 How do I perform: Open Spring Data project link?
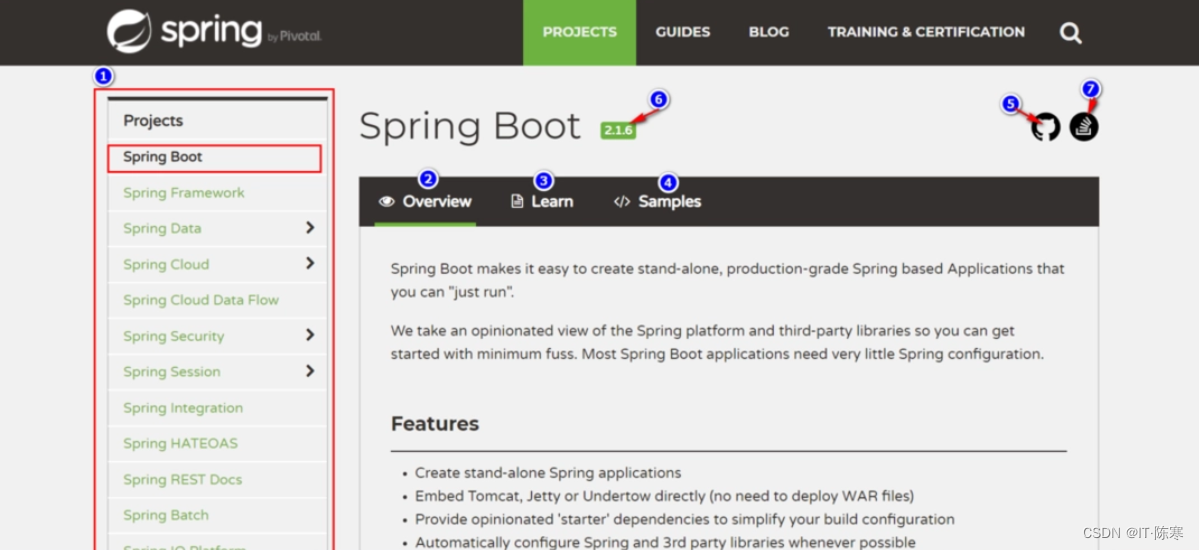[x=162, y=229]
